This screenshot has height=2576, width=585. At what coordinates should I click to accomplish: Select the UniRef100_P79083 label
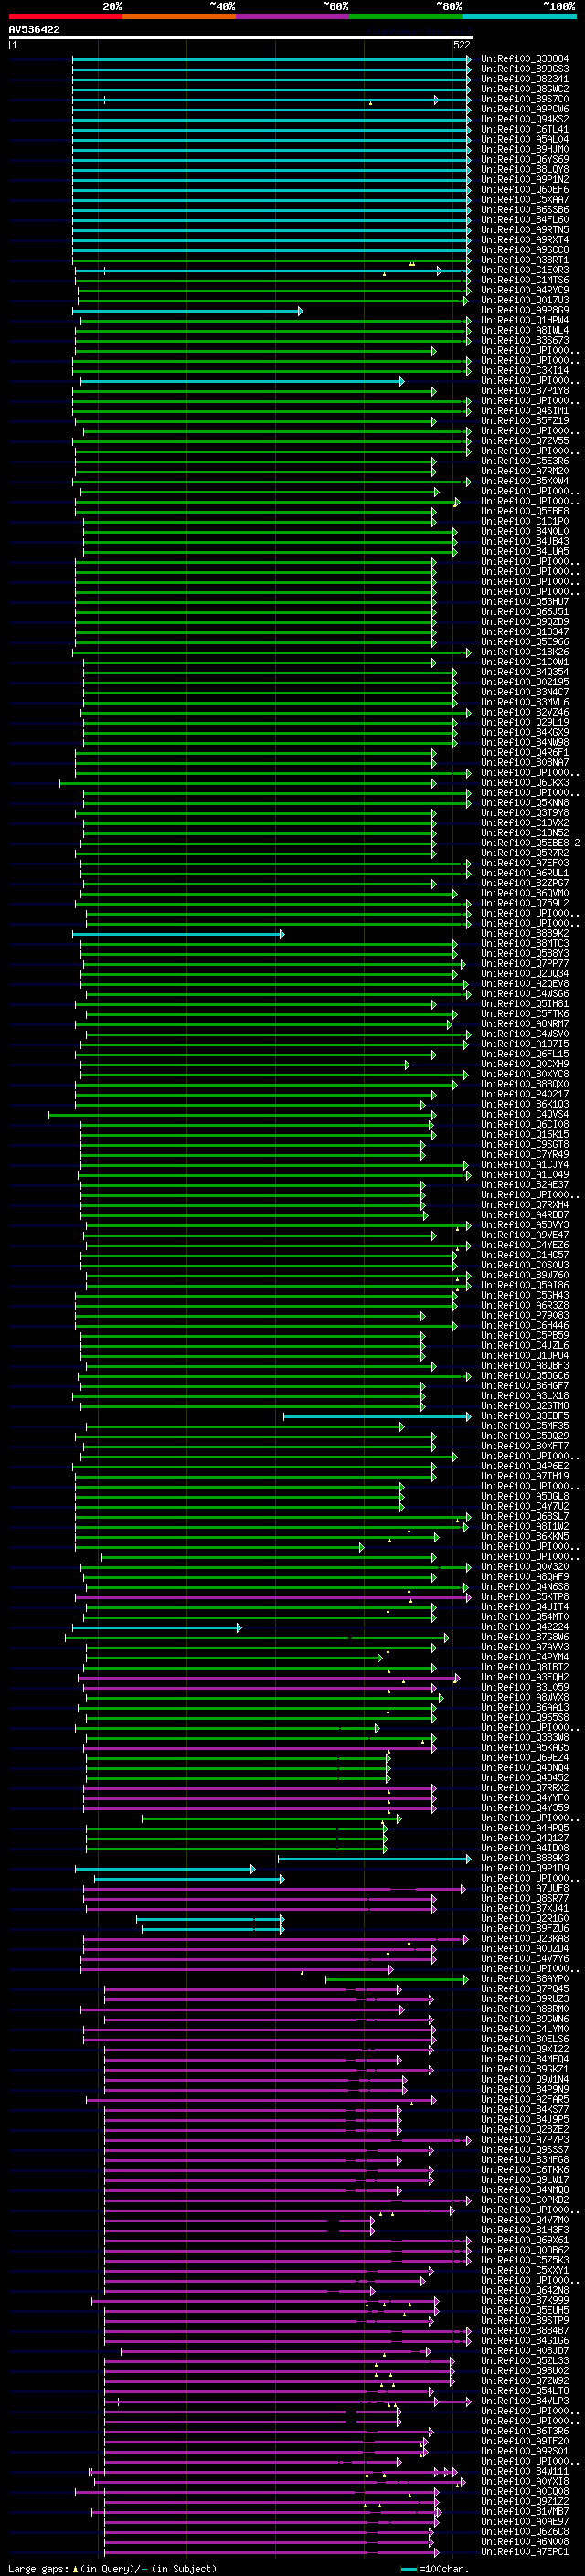(x=525, y=1315)
